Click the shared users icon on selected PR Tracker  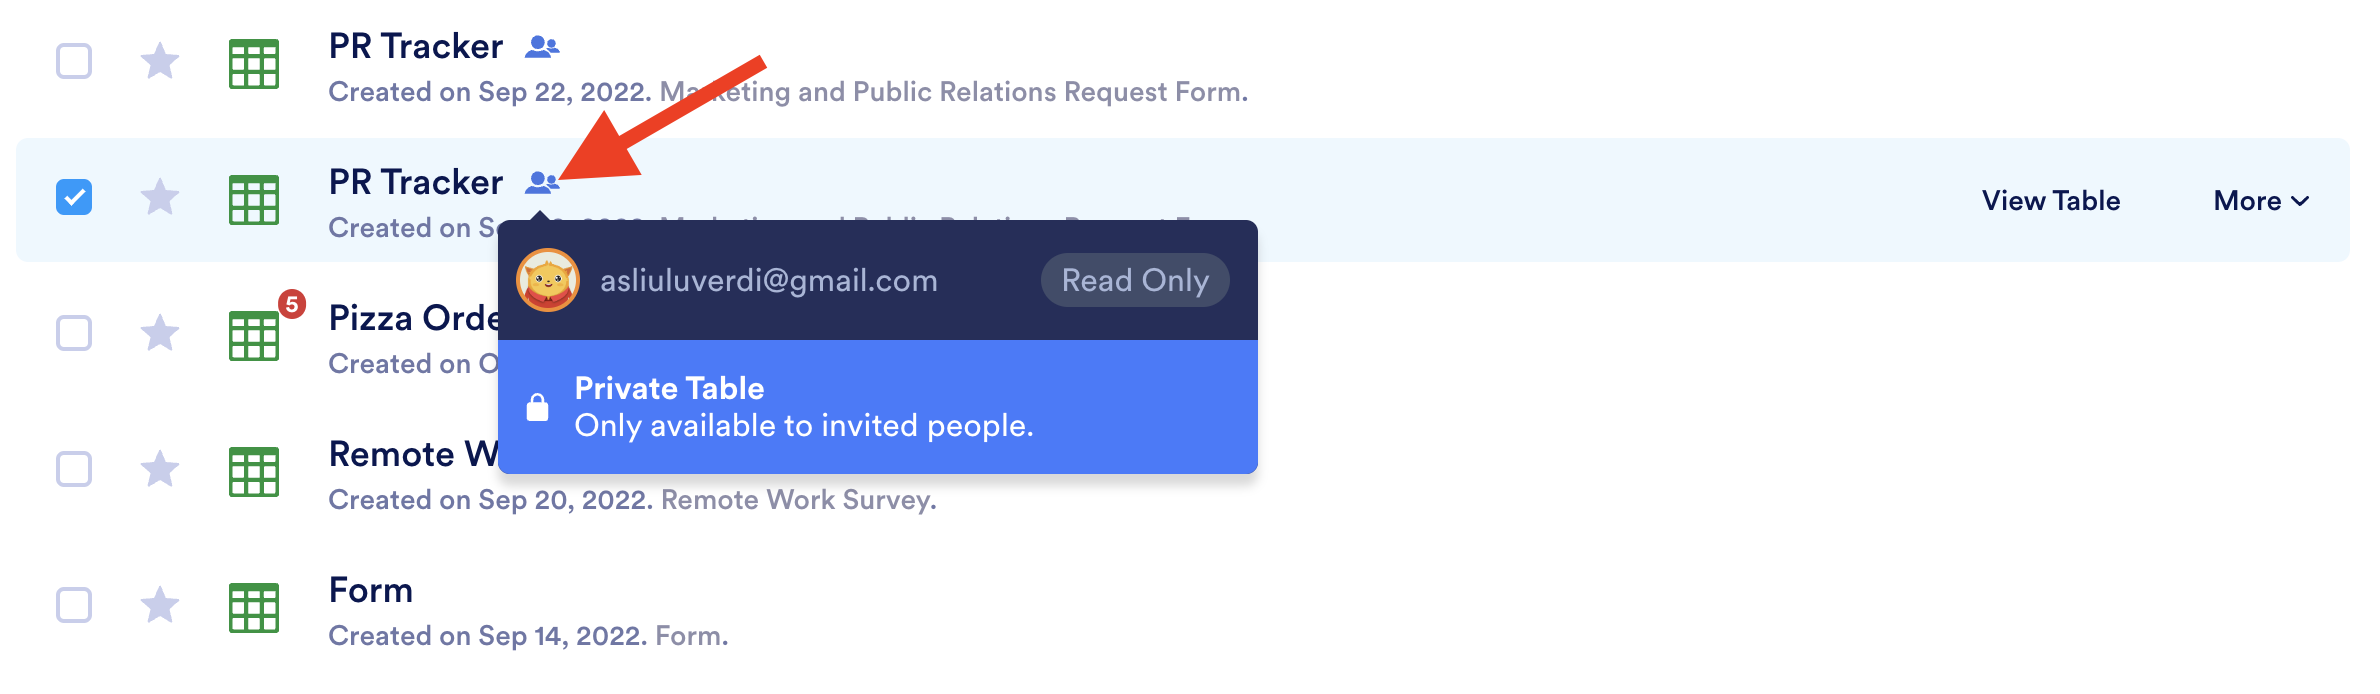point(542,182)
